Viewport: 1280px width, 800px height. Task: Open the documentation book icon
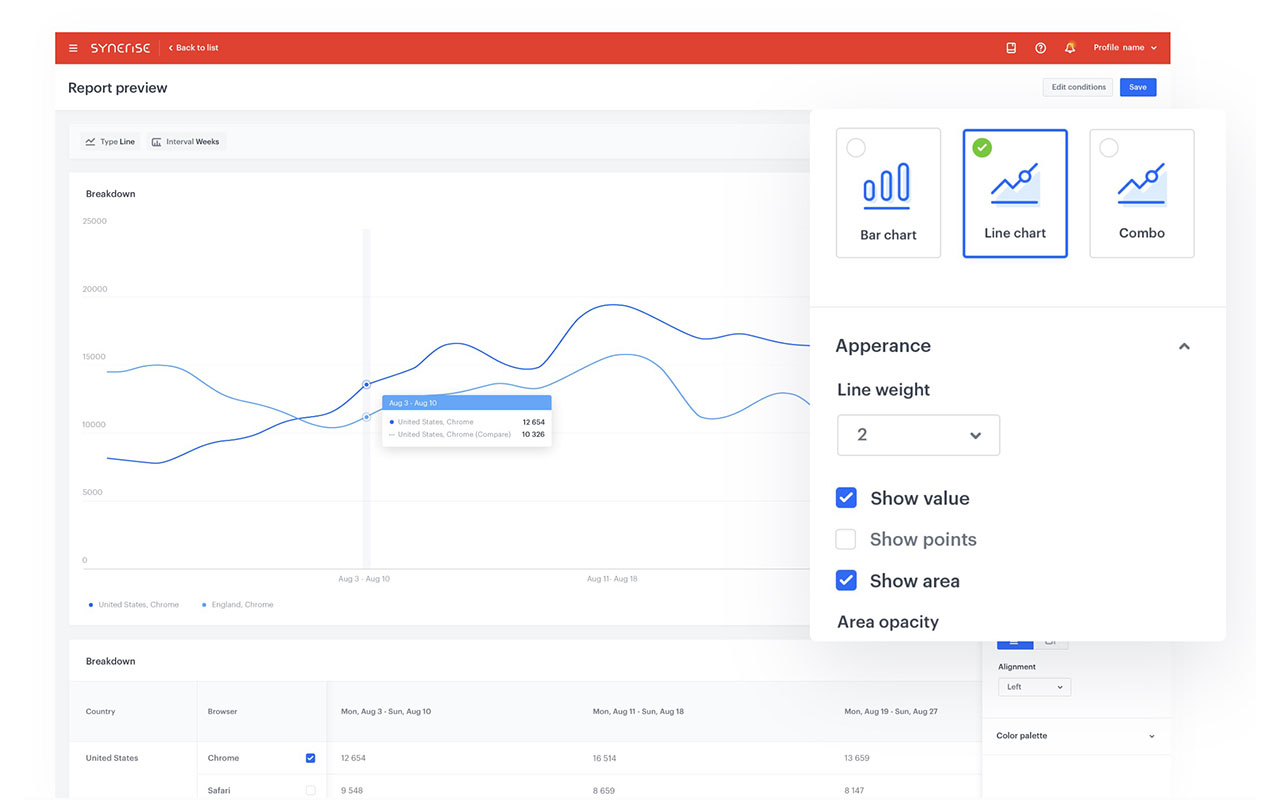tap(1011, 48)
